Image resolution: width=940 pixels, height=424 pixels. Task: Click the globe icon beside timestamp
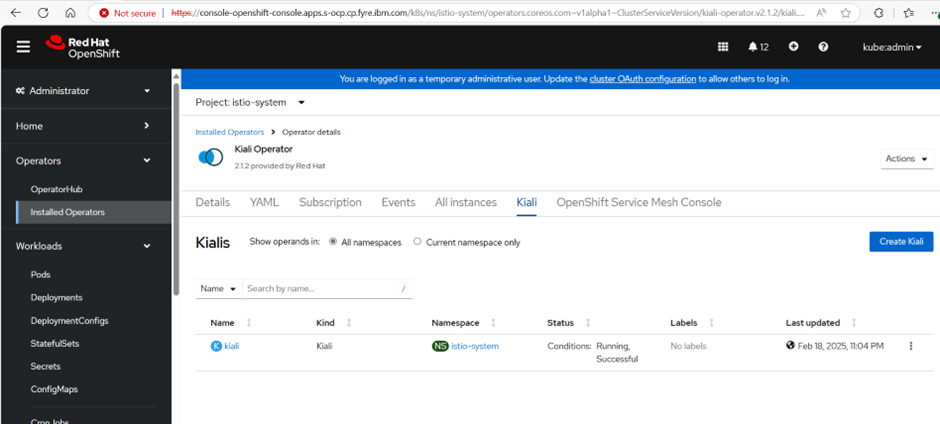(790, 345)
